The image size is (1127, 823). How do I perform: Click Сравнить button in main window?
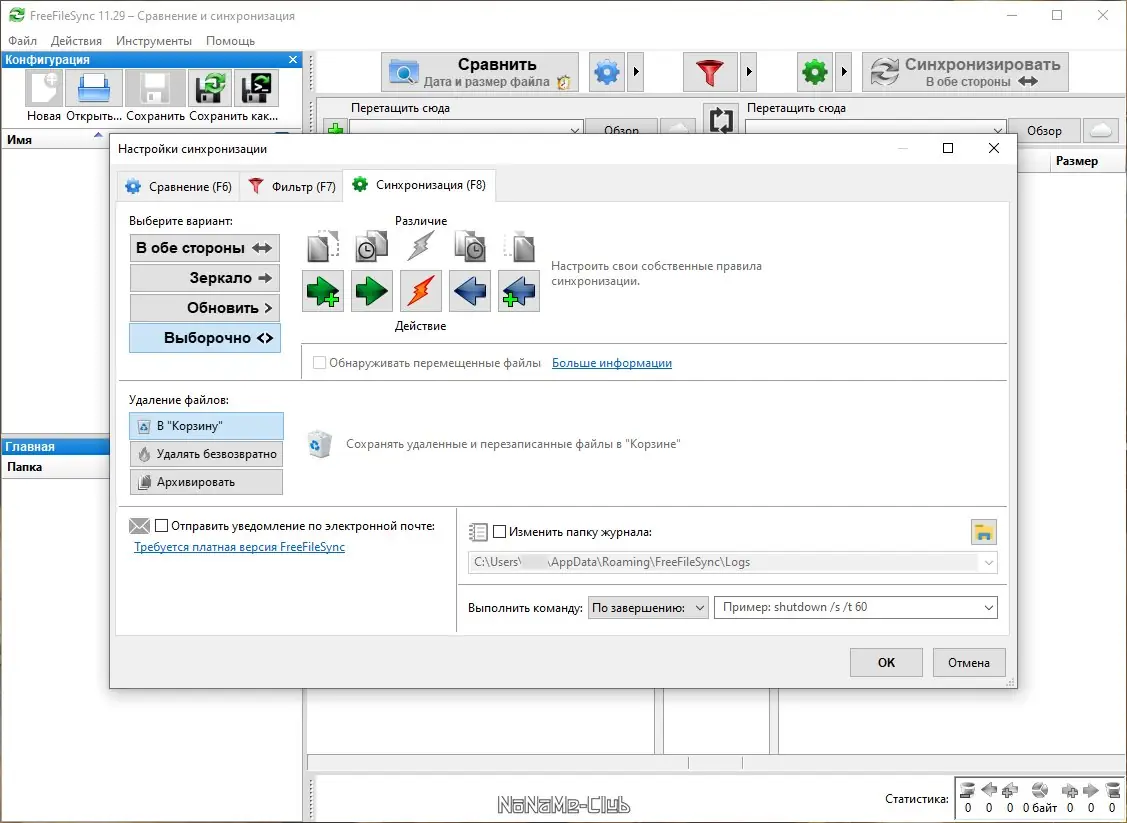[x=479, y=72]
